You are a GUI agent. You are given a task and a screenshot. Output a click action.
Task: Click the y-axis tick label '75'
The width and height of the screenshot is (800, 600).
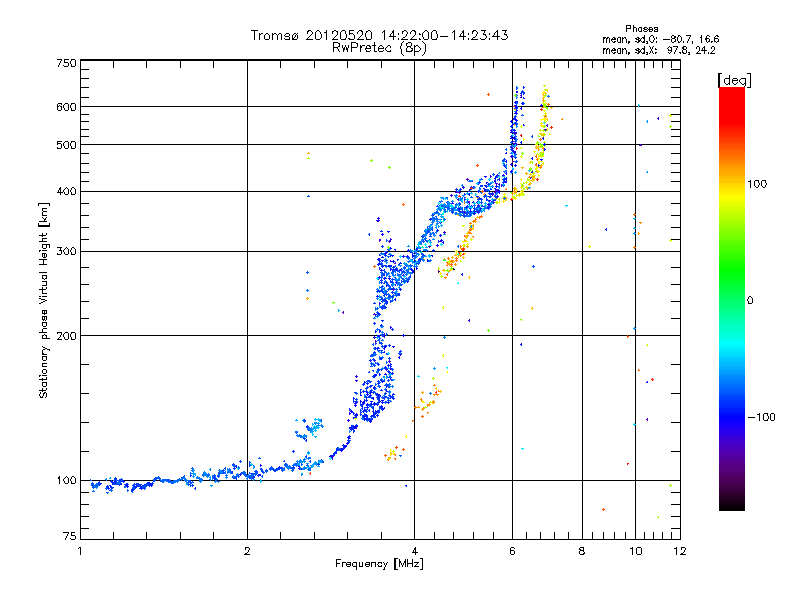tap(70, 536)
